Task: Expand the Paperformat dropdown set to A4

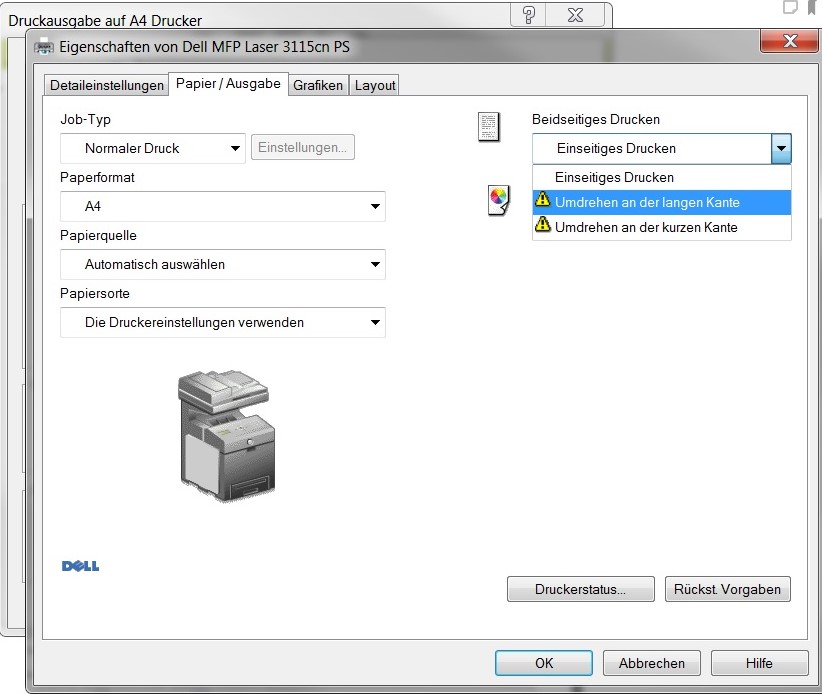Action: click(223, 207)
